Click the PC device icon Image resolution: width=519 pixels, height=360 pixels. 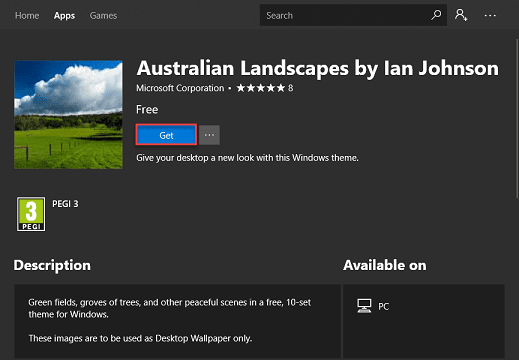click(x=364, y=306)
